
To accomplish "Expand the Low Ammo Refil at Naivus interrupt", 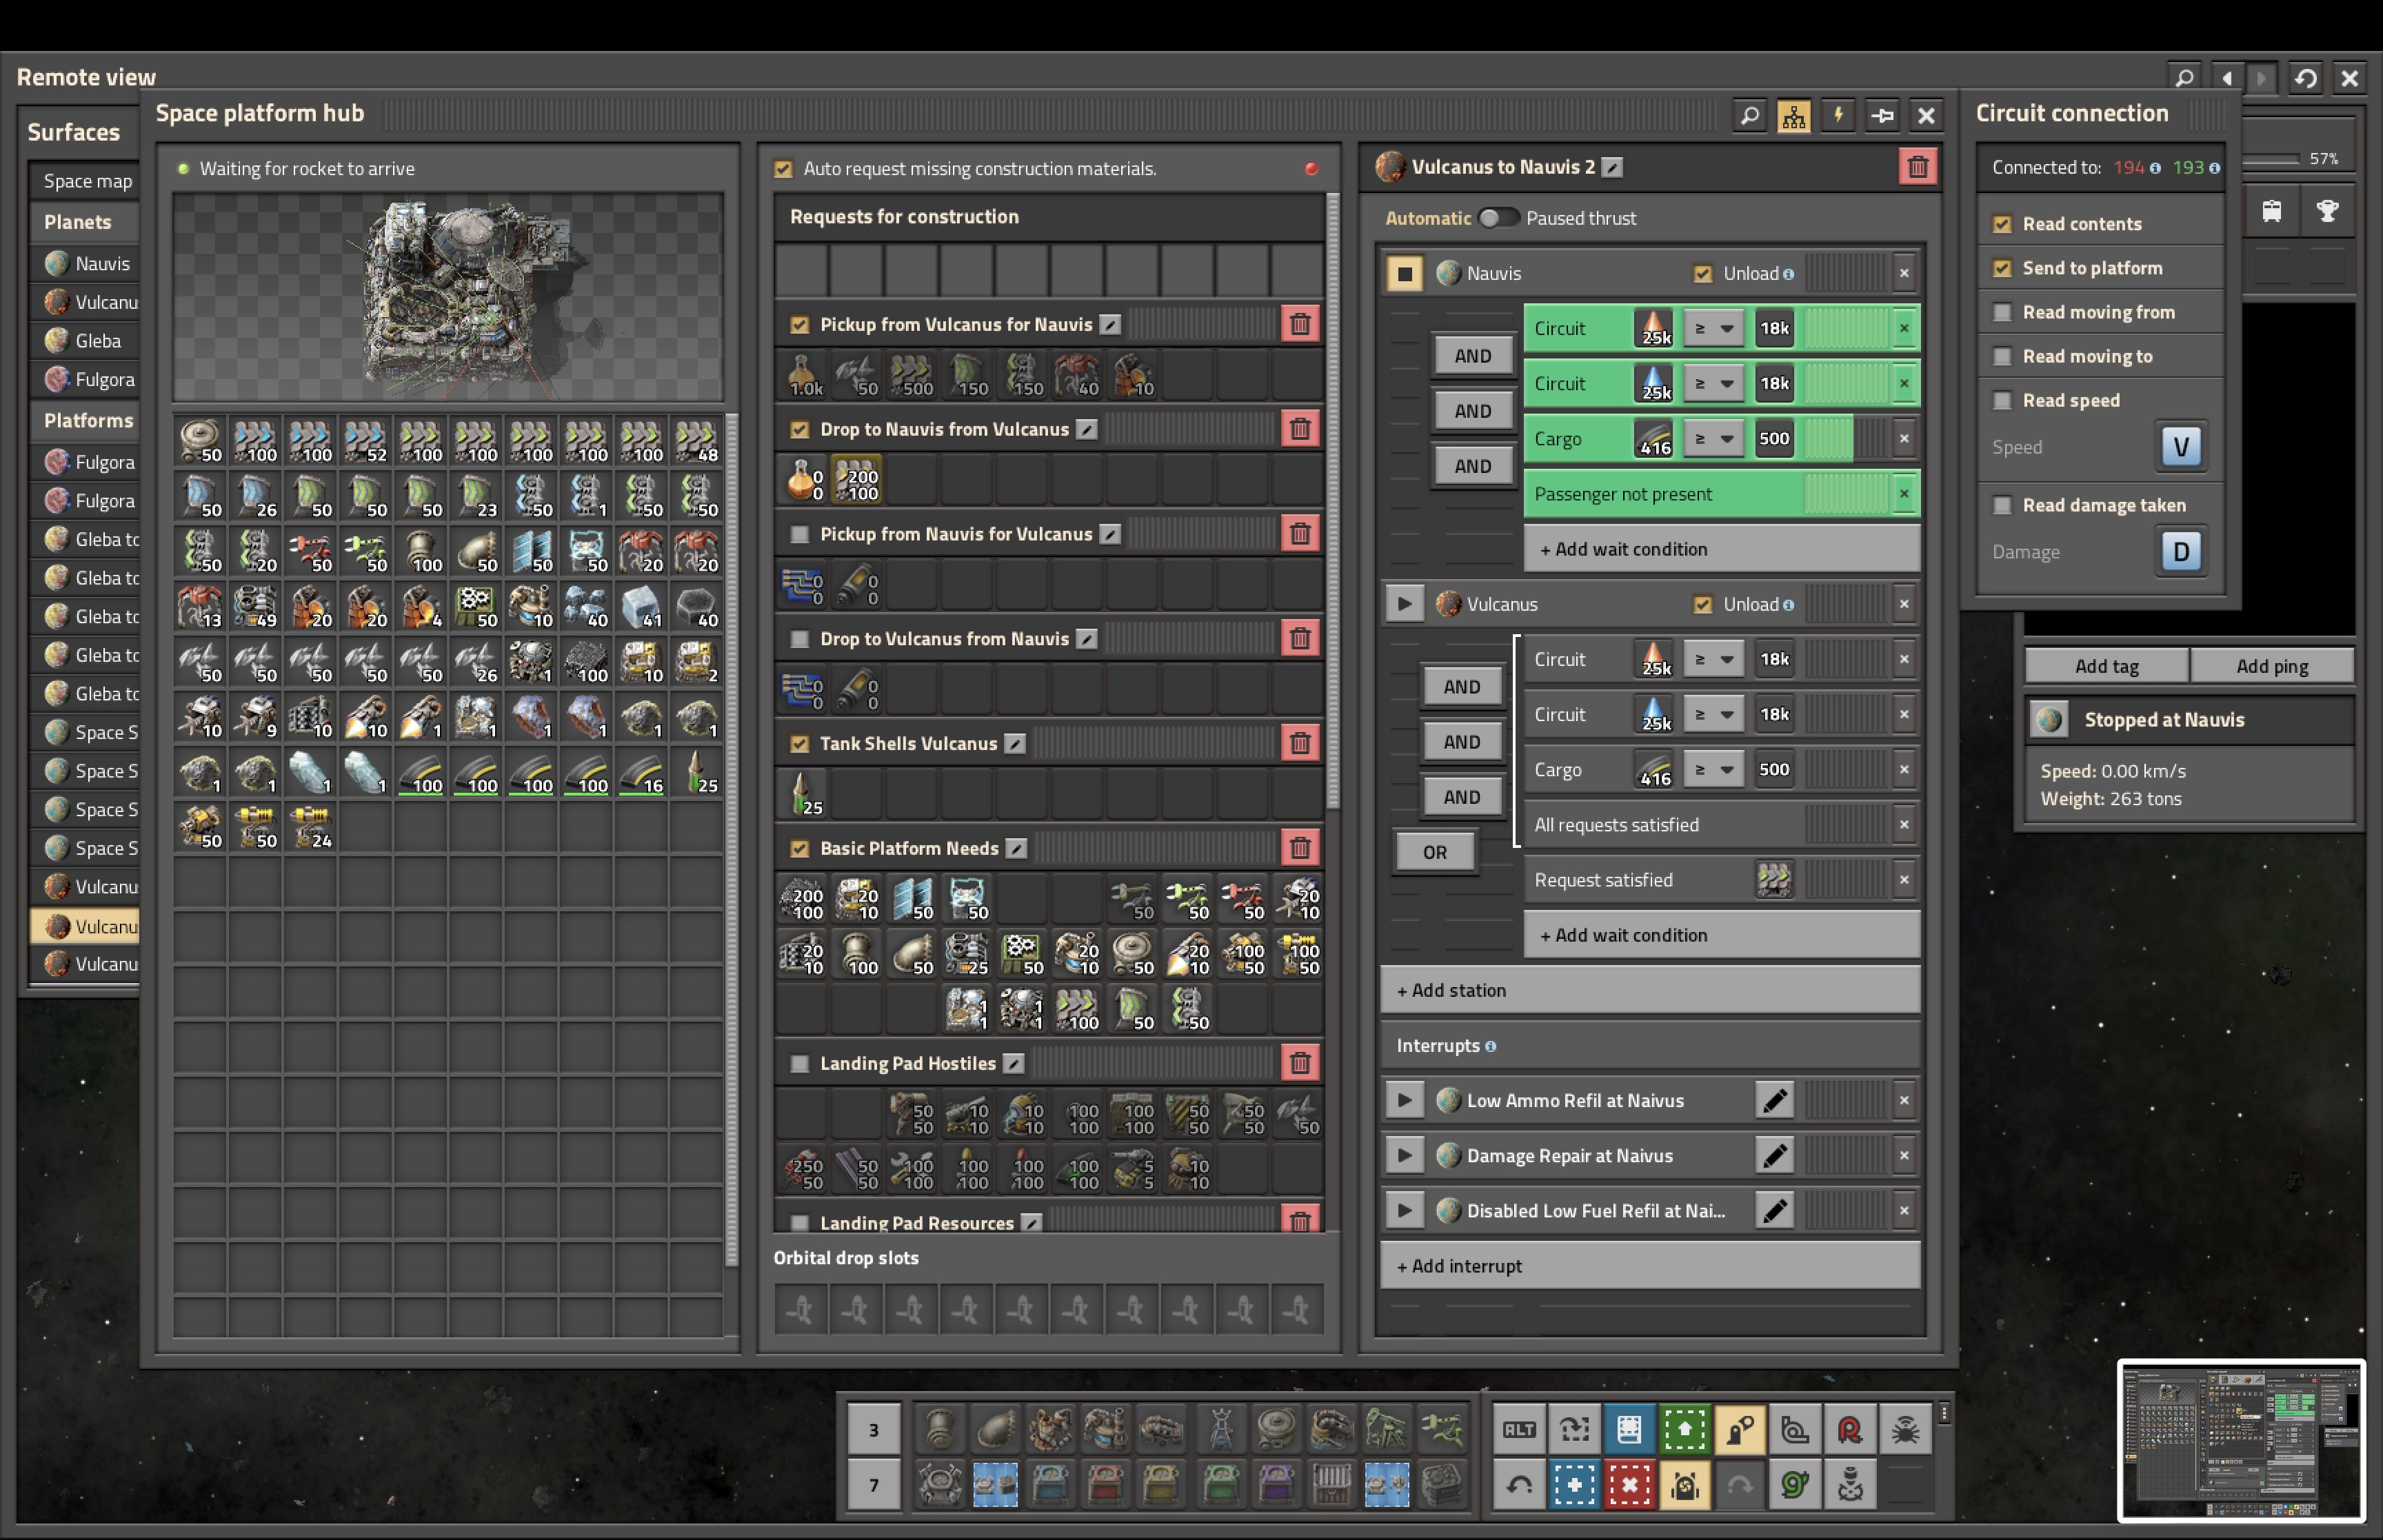I will pos(1404,1100).
